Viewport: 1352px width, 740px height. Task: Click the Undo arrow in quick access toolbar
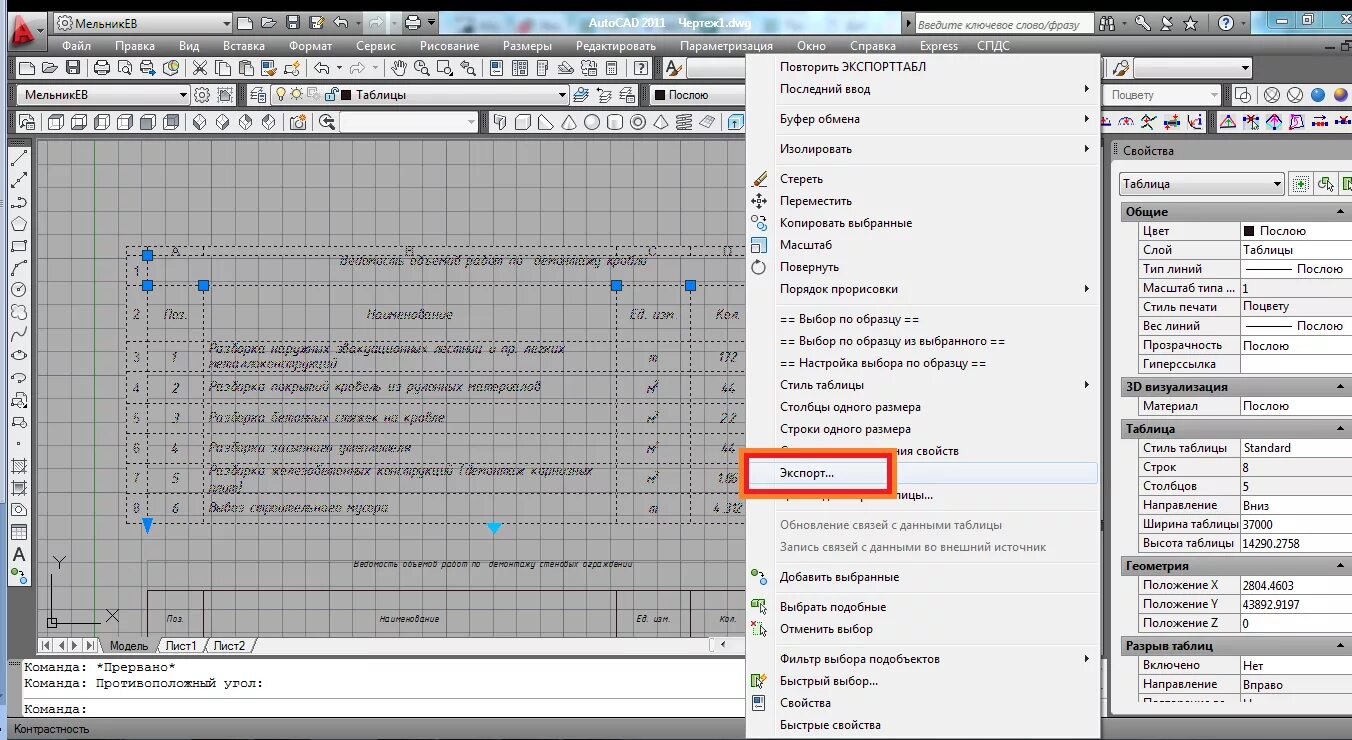(x=340, y=22)
